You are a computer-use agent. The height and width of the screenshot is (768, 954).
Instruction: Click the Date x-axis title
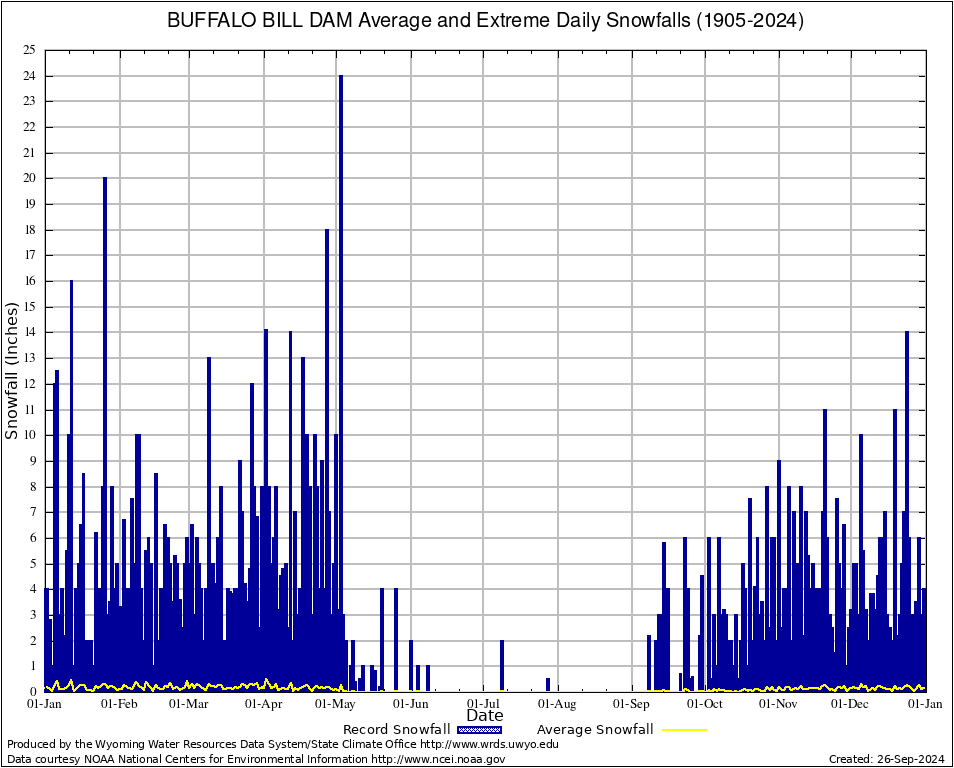click(485, 716)
